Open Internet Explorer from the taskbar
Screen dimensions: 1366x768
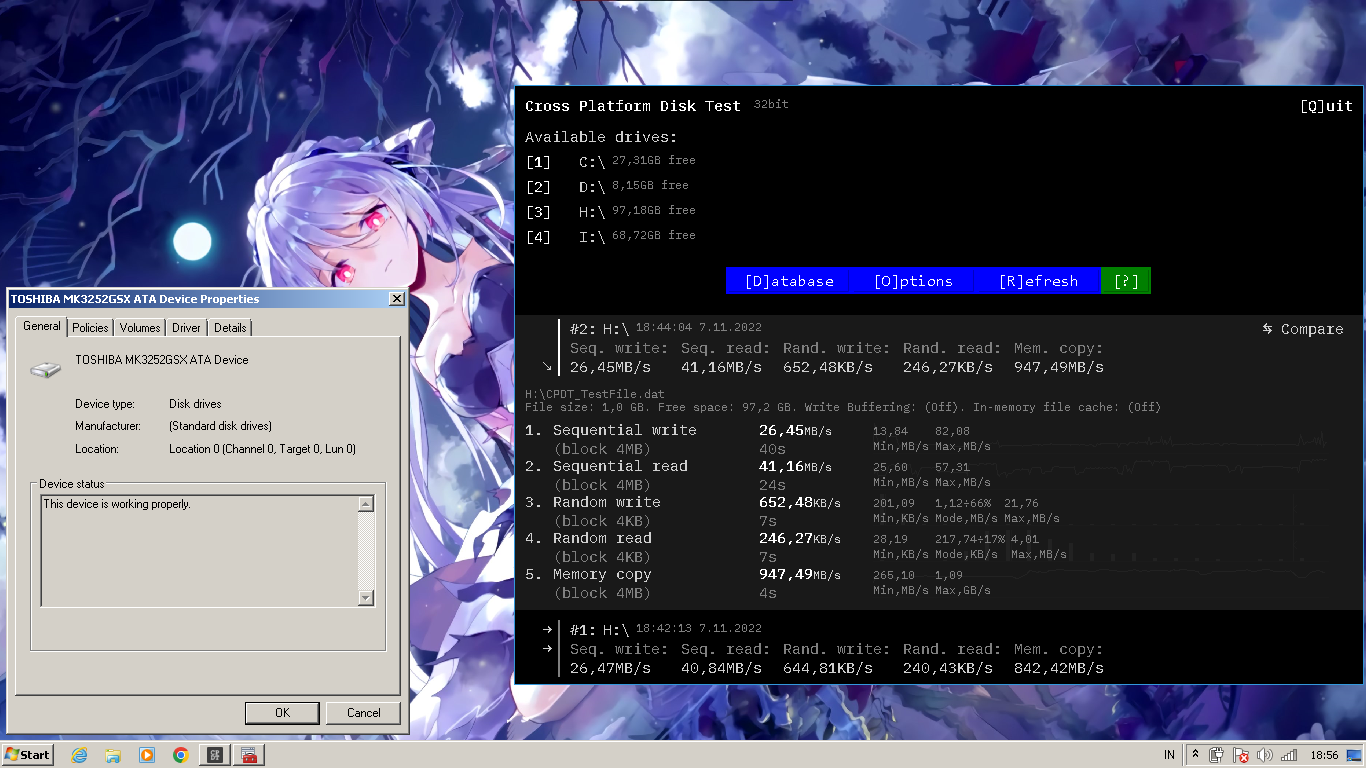point(79,755)
